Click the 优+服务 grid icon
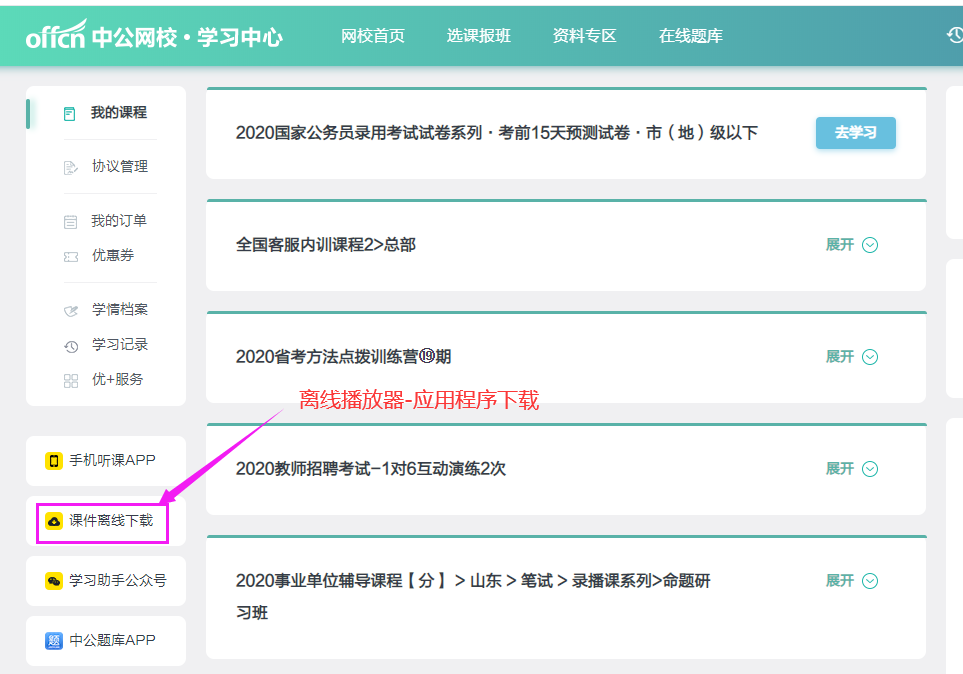 tap(70, 380)
